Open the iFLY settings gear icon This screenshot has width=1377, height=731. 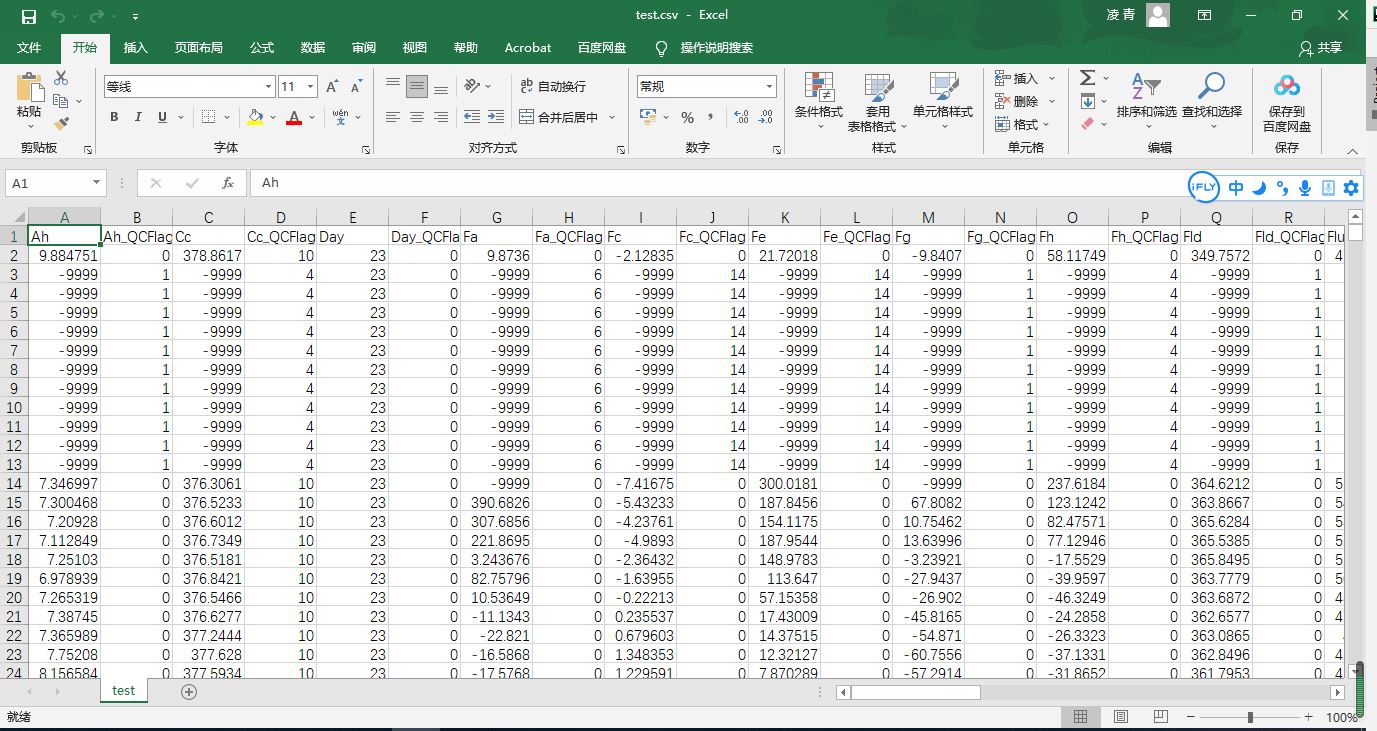click(1351, 187)
